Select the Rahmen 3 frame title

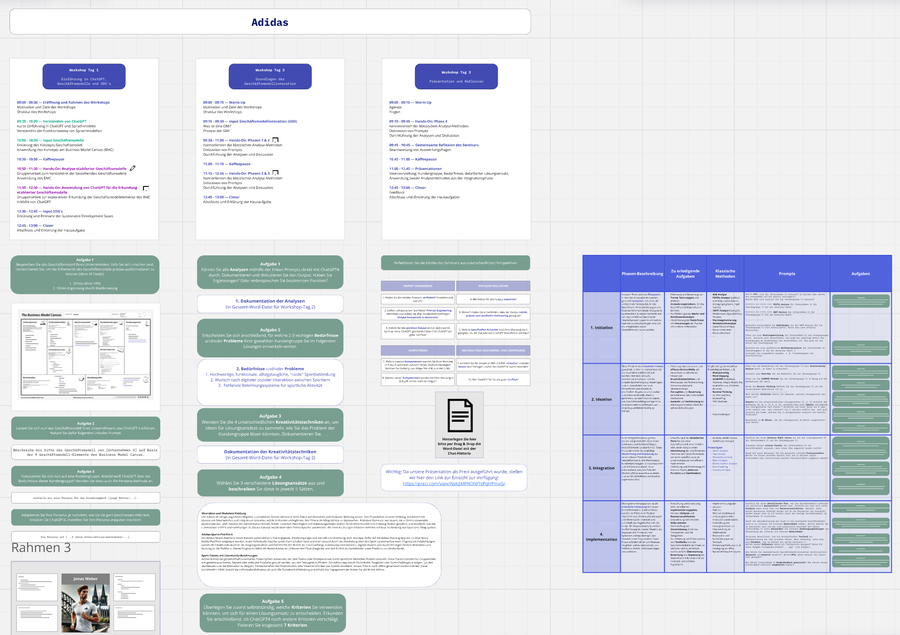41,548
